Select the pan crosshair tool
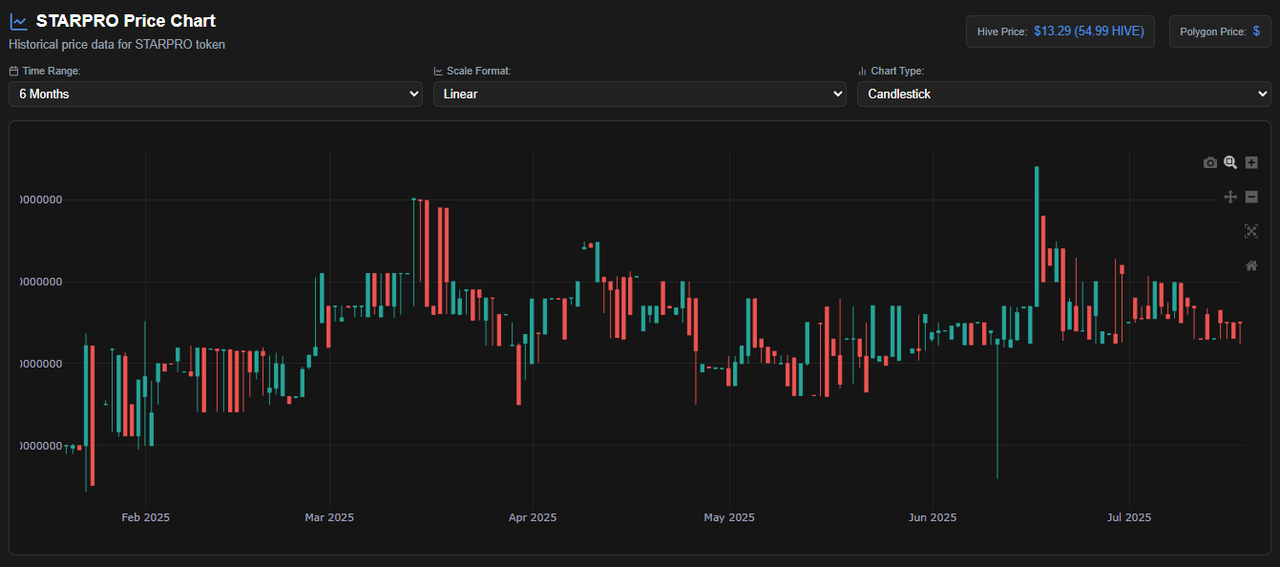The image size is (1280, 567). tap(1231, 197)
